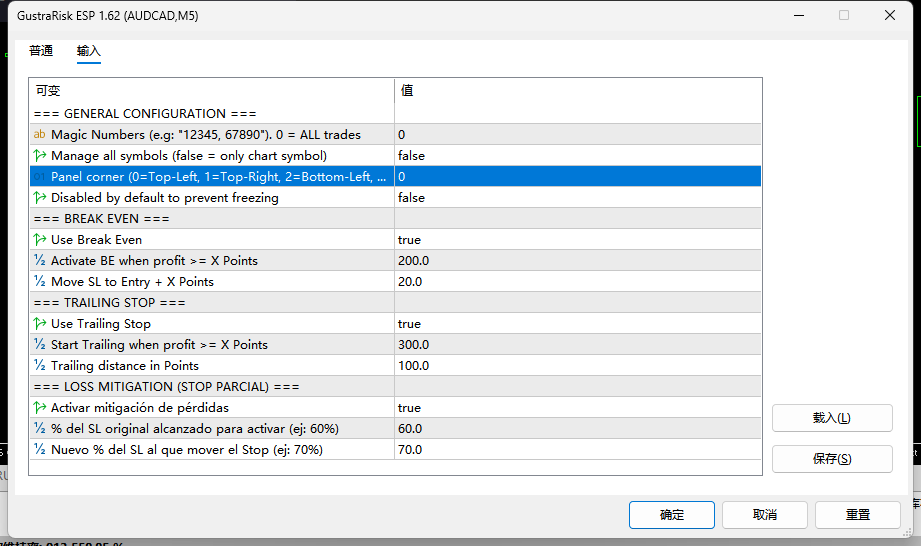The image size is (921, 546).
Task: Click fraction icon beside Activate BE row
Action: coord(39,261)
